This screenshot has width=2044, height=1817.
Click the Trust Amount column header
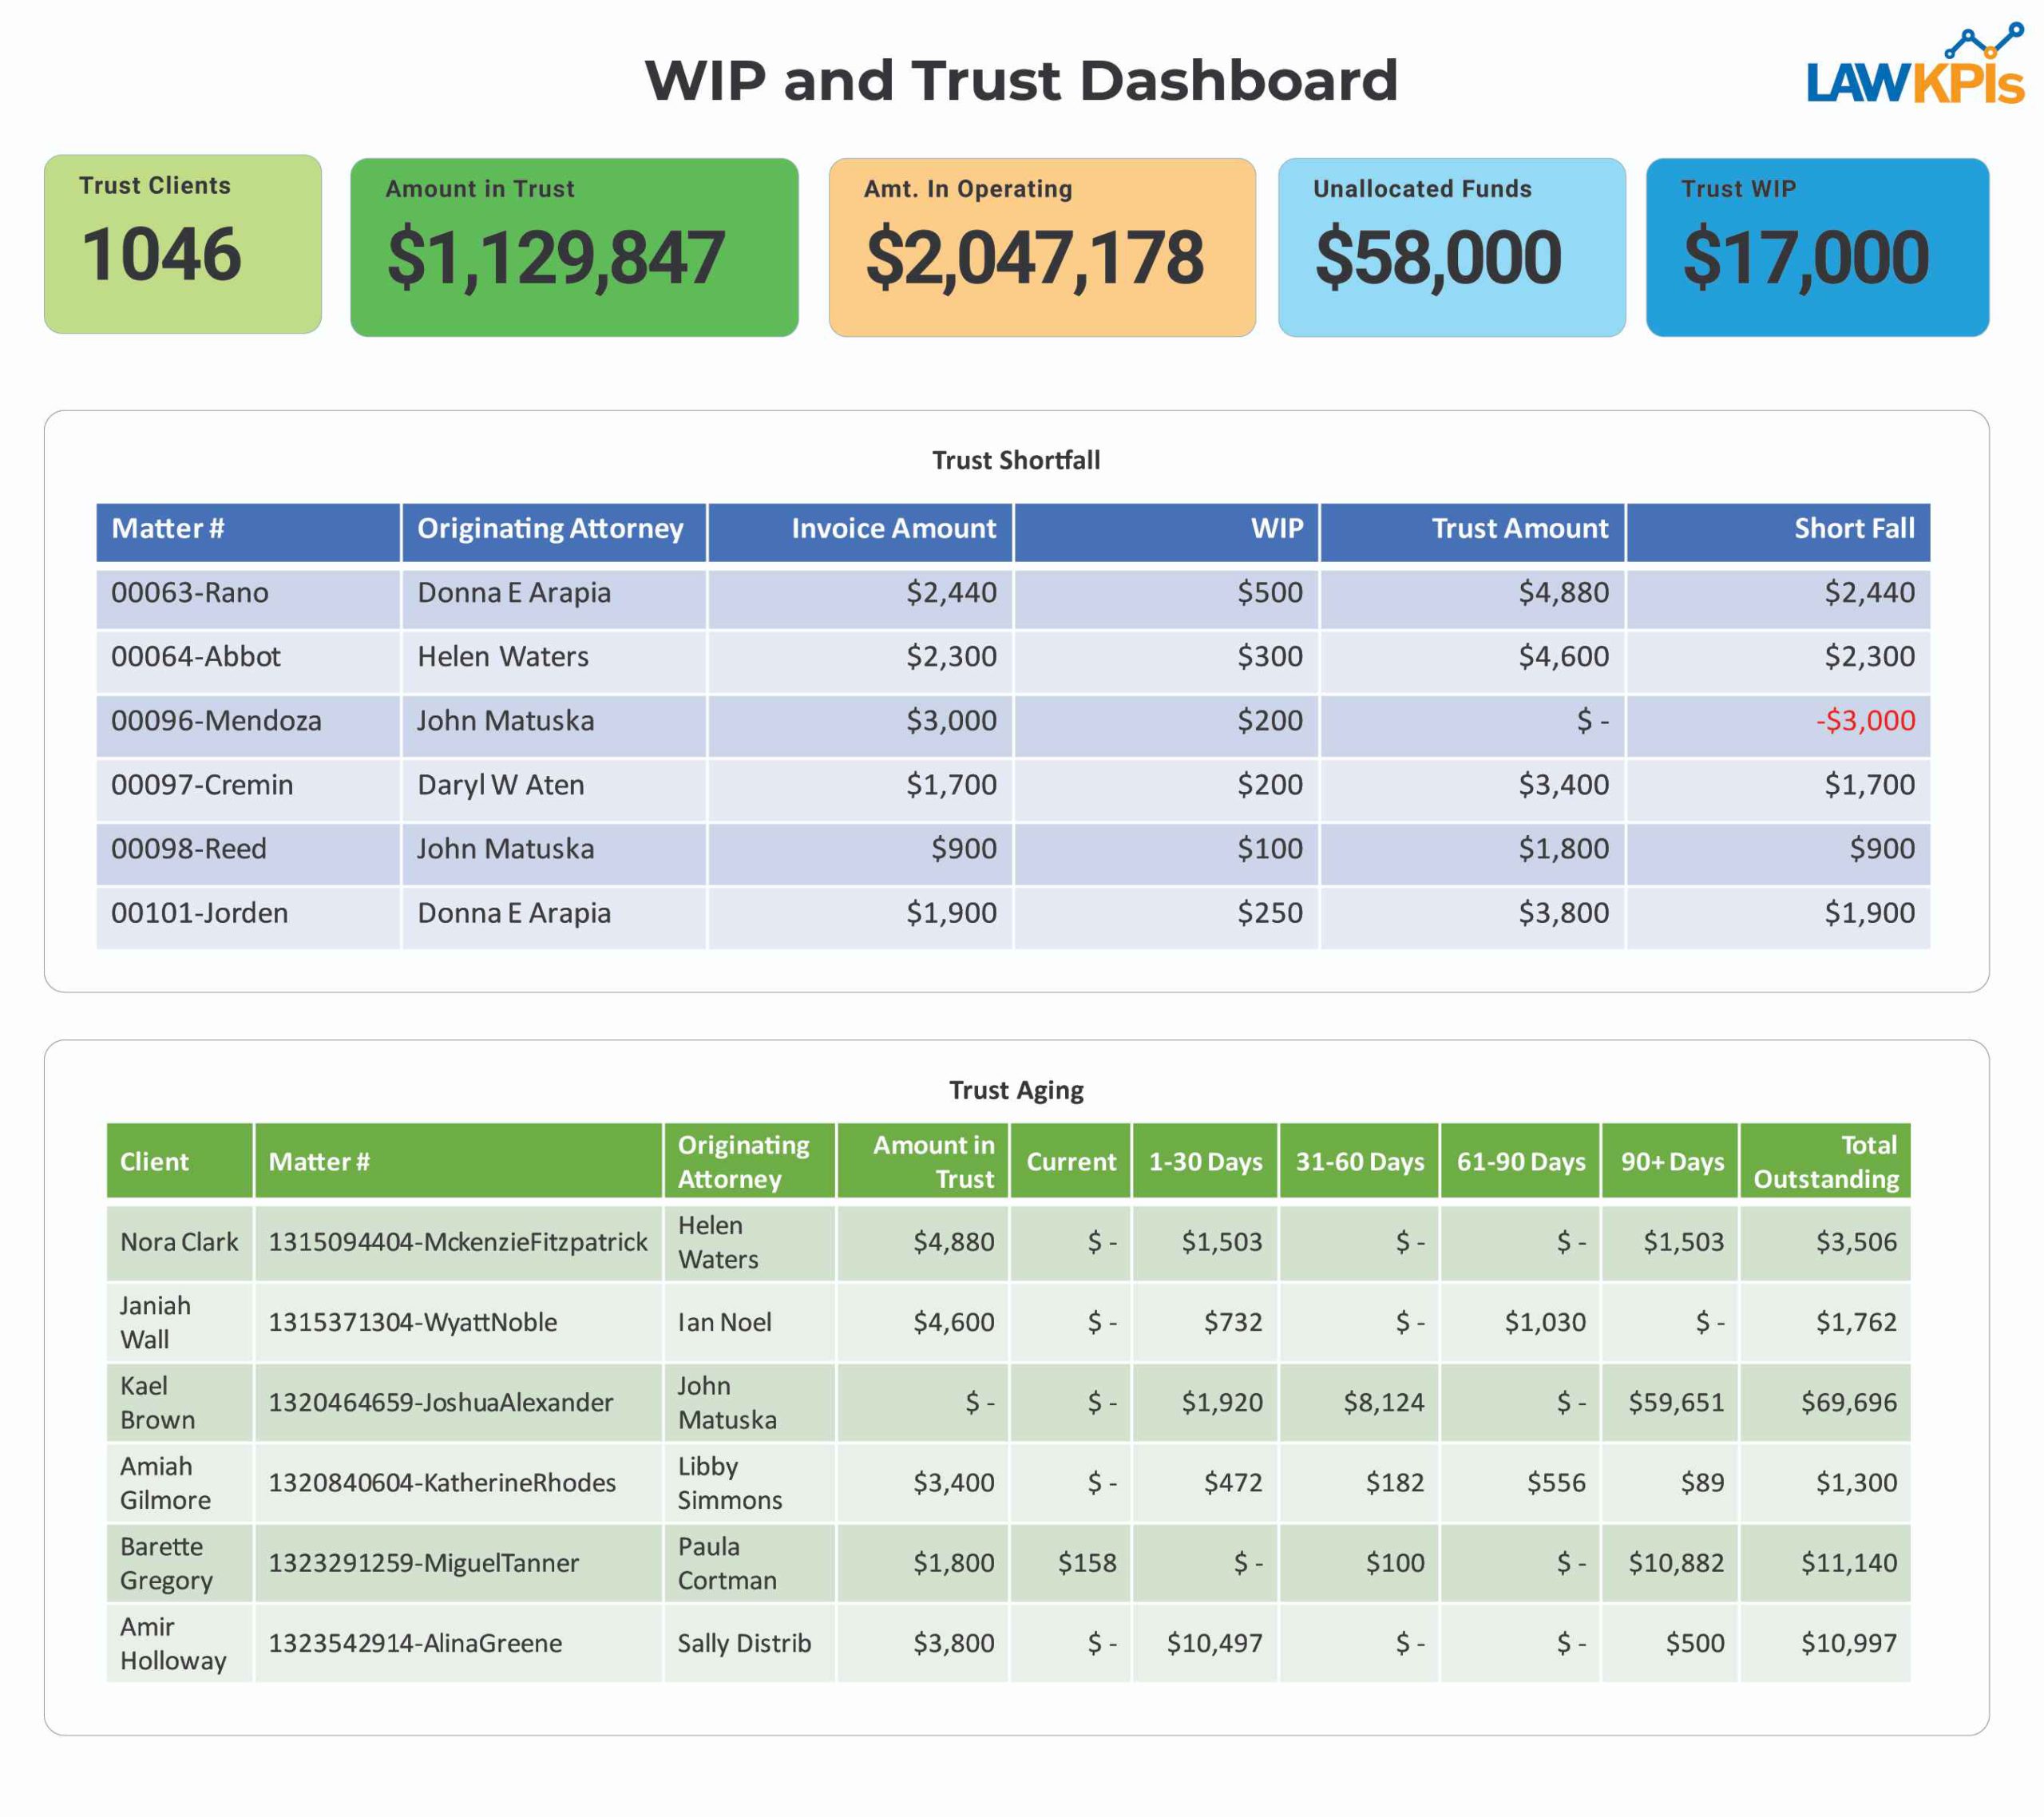(1519, 529)
